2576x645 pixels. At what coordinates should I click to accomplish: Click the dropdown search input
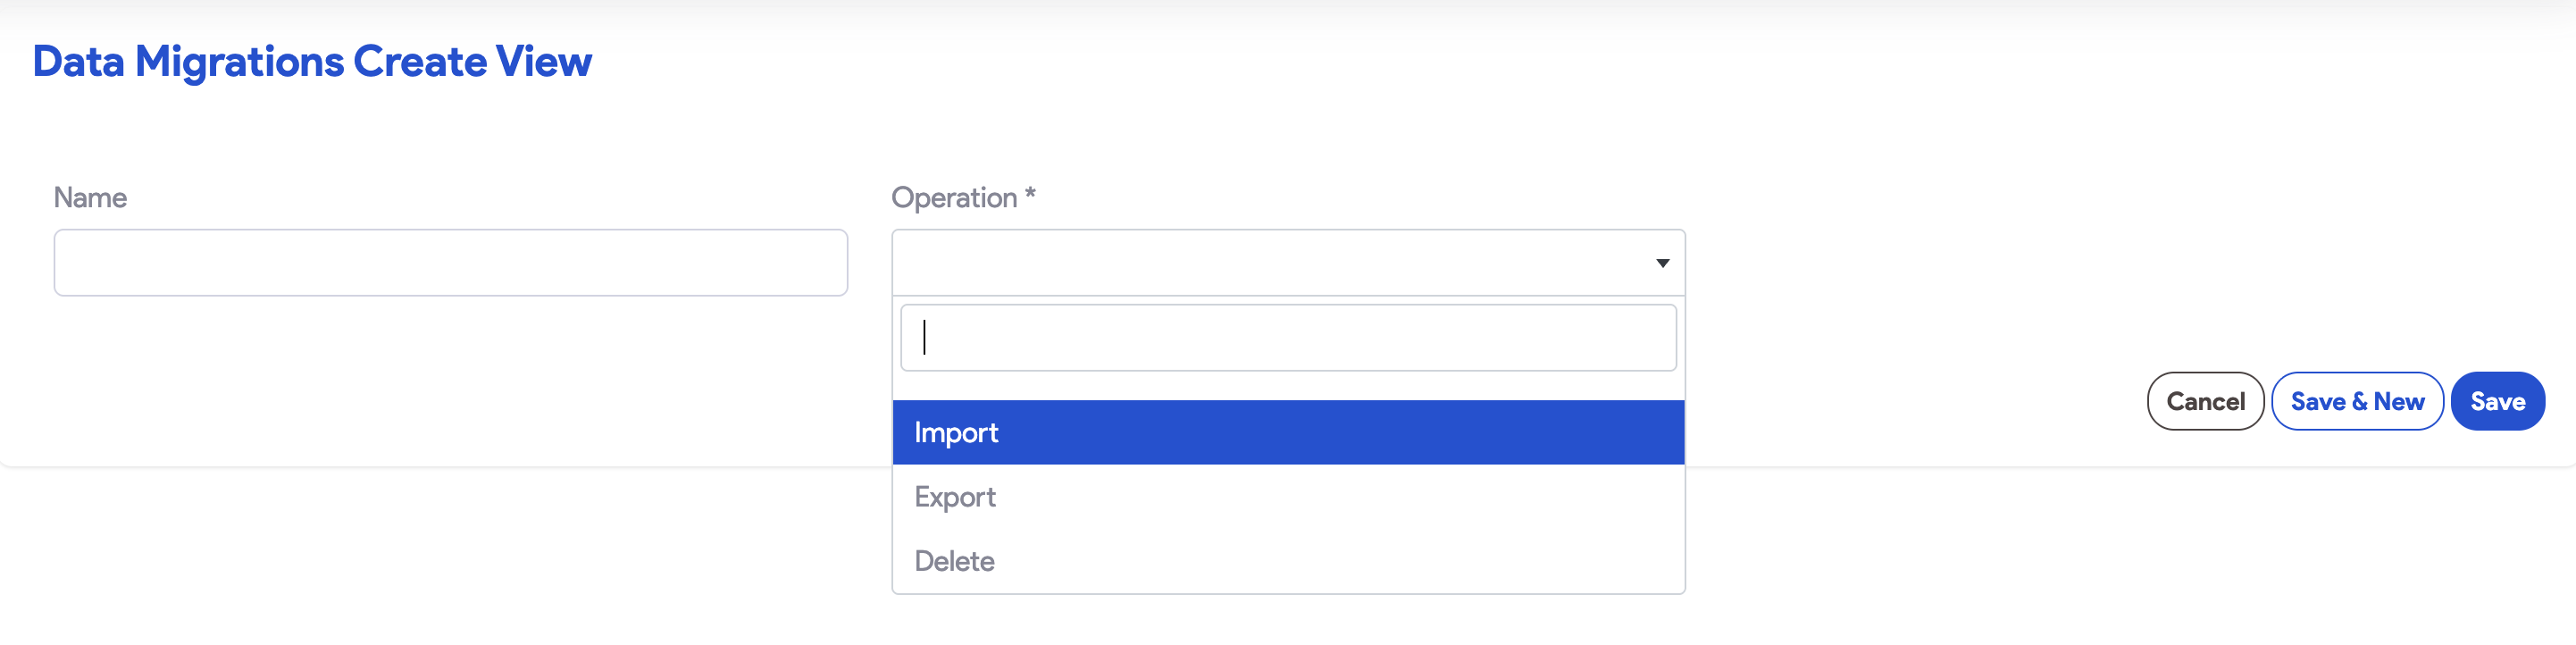pos(1288,337)
